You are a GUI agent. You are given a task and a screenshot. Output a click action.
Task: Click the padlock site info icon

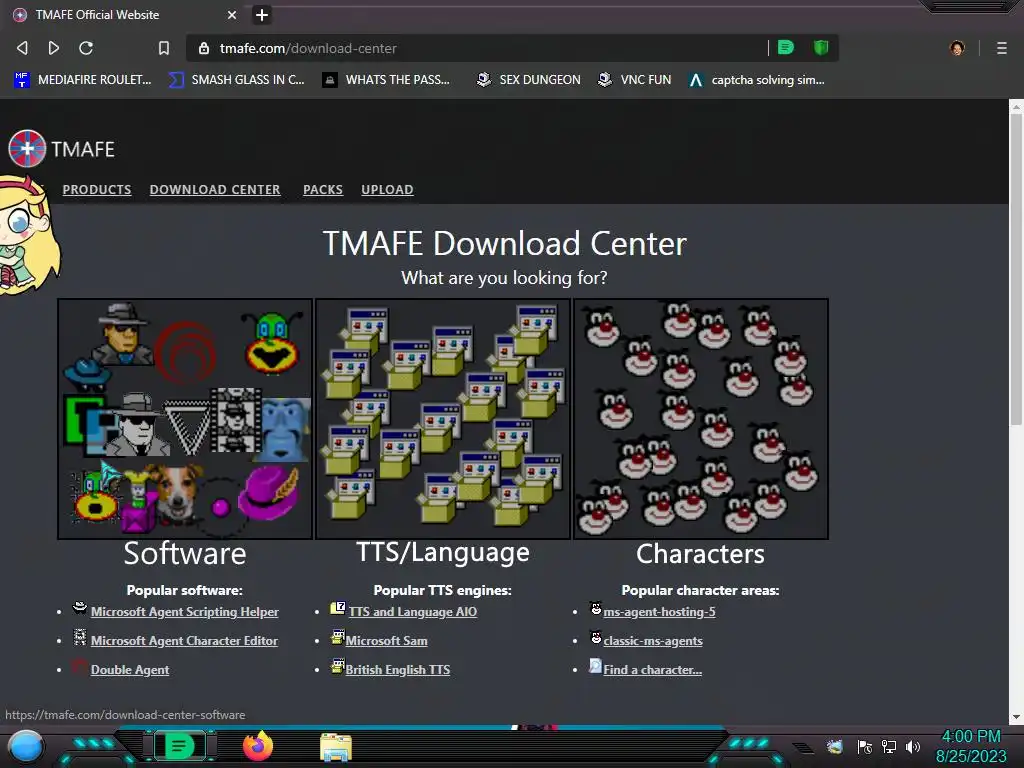pyautogui.click(x=204, y=48)
